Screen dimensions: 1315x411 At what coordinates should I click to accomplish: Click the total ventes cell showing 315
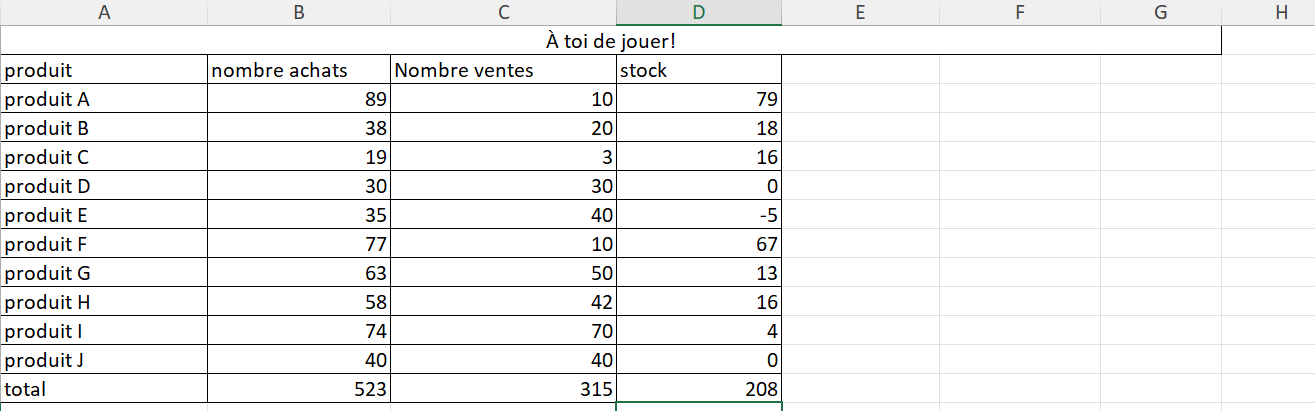coord(504,389)
